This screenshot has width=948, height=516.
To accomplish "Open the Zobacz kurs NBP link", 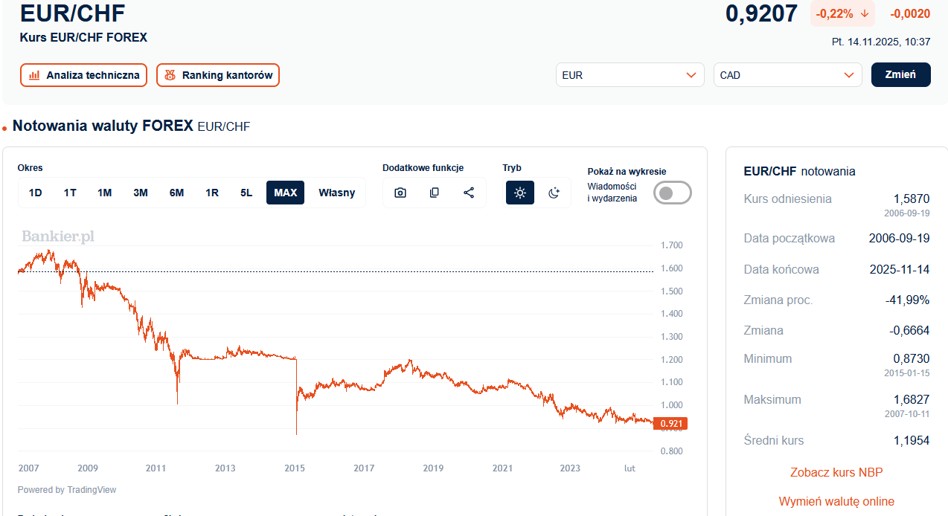I will (x=836, y=472).
